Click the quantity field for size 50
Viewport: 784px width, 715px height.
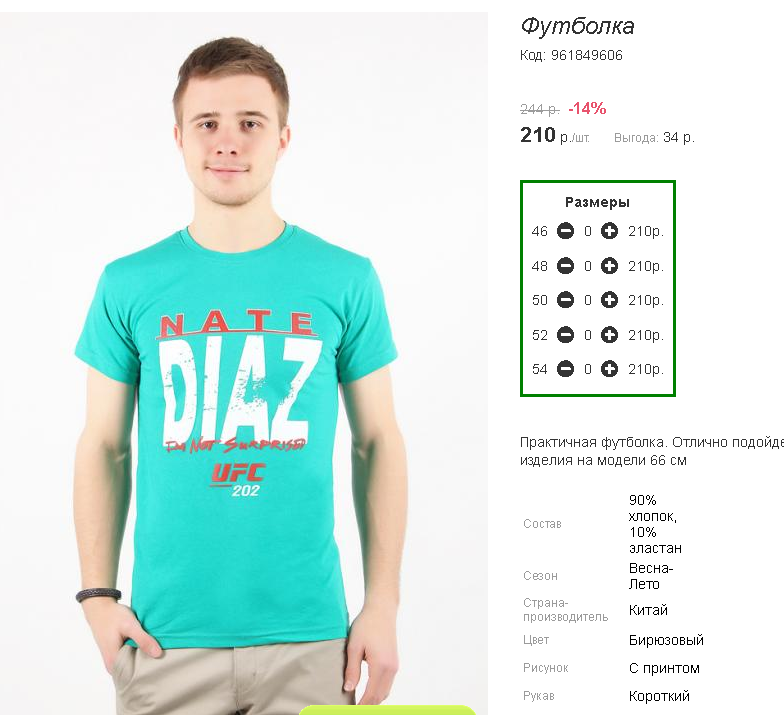[588, 300]
